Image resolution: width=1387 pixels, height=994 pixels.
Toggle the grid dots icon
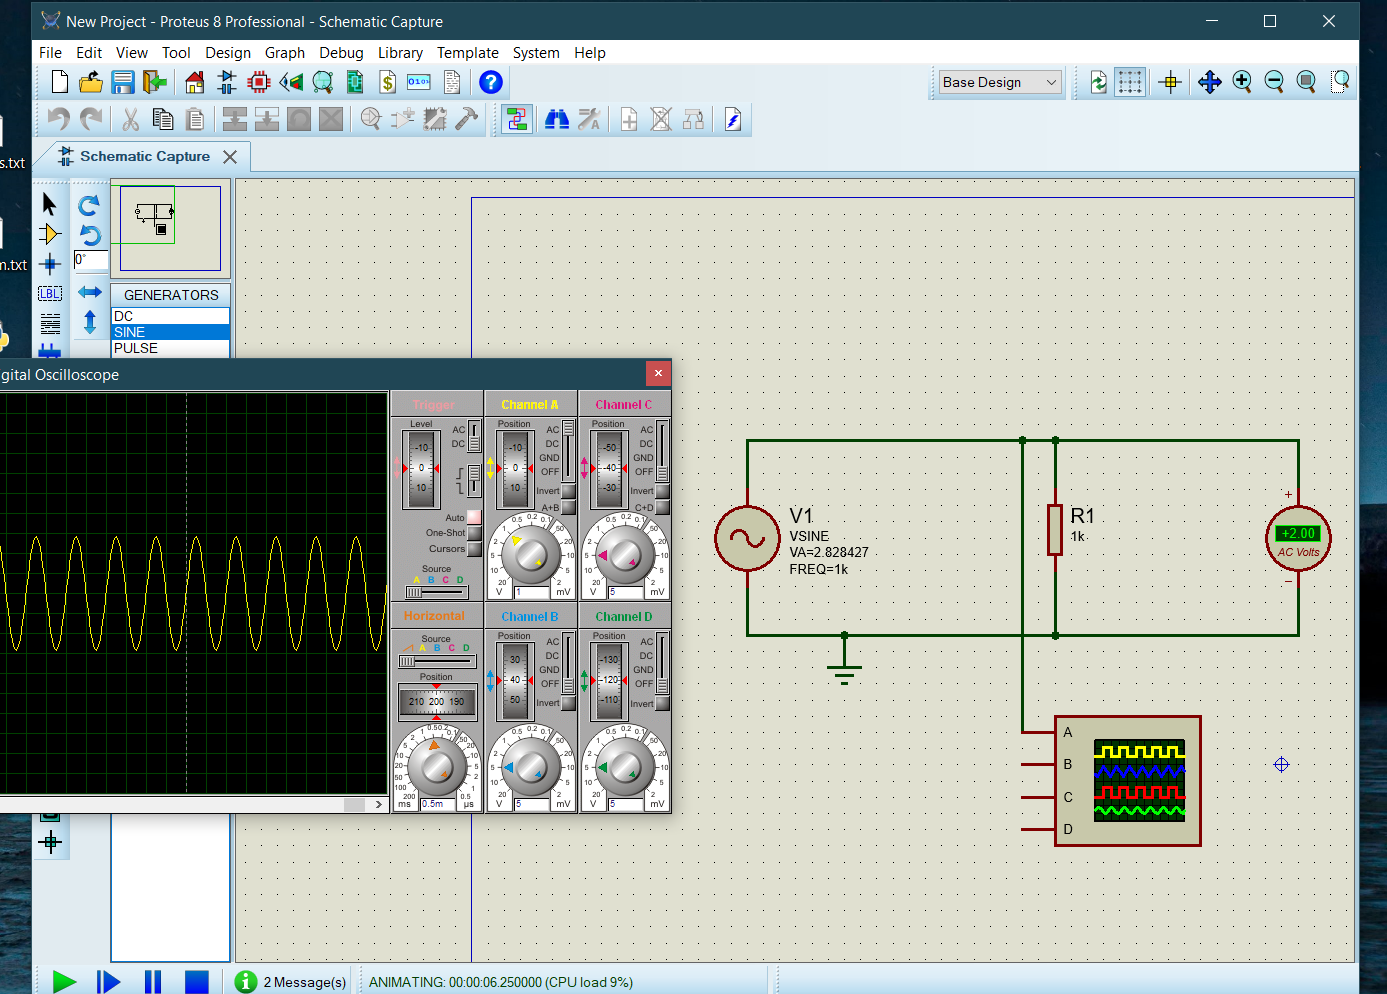coord(1130,82)
